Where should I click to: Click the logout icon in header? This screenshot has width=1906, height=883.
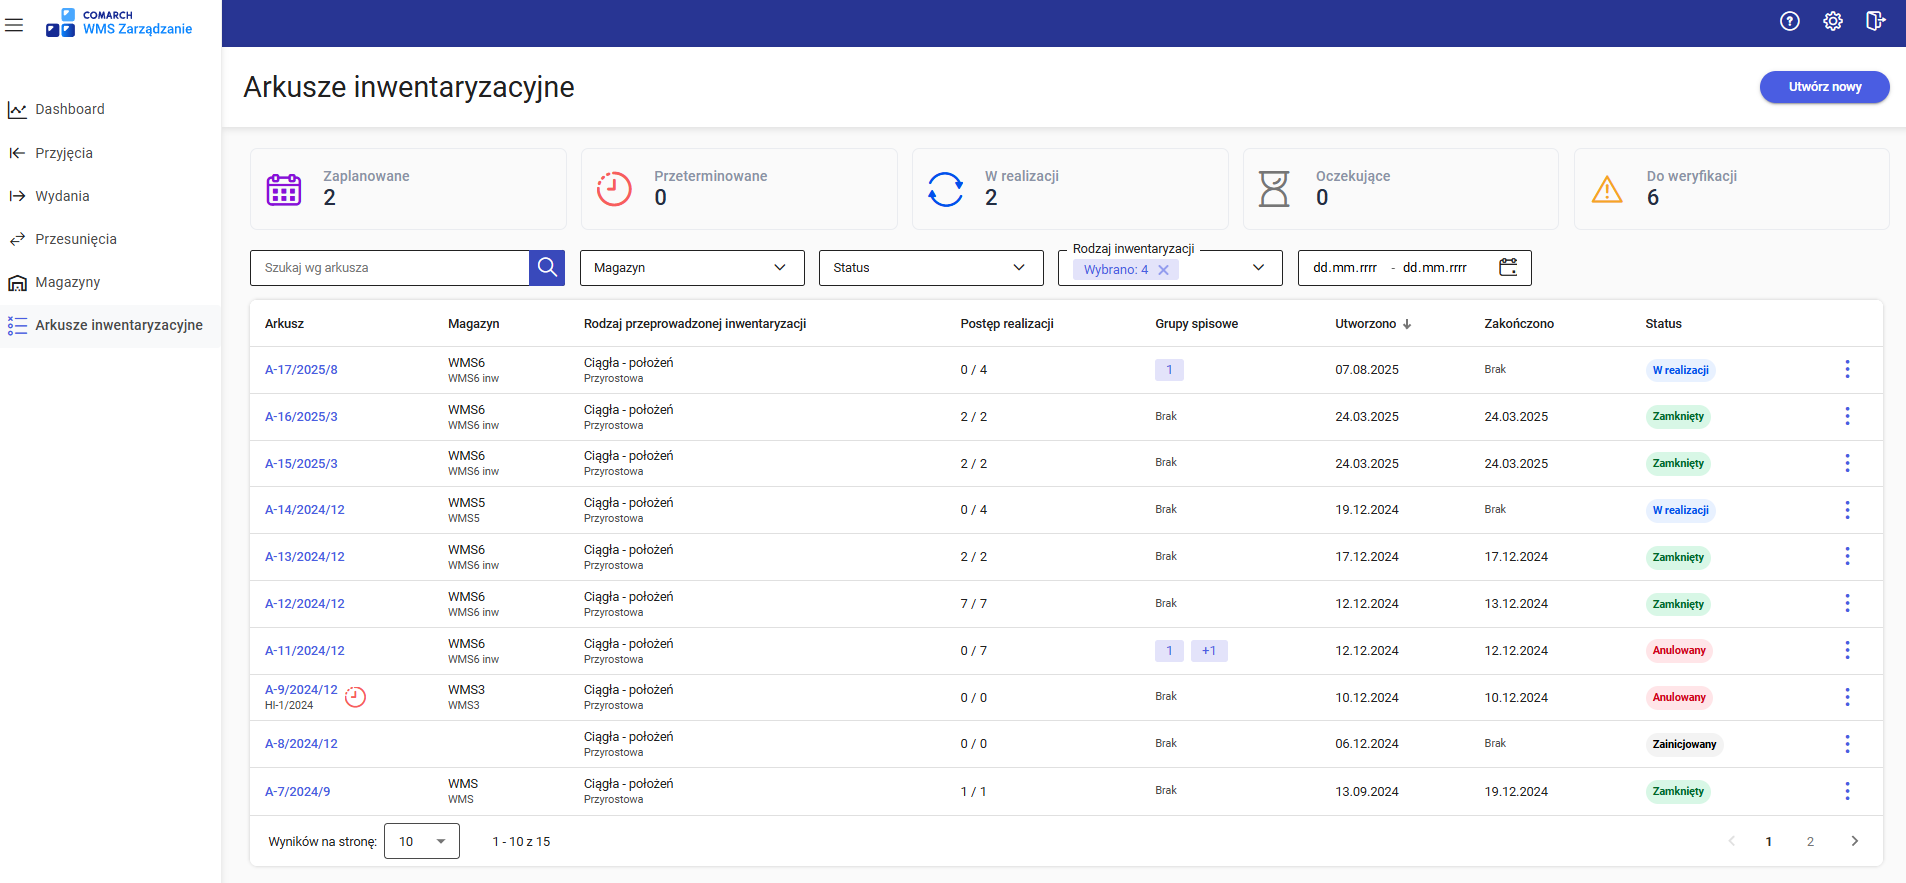coord(1875,21)
